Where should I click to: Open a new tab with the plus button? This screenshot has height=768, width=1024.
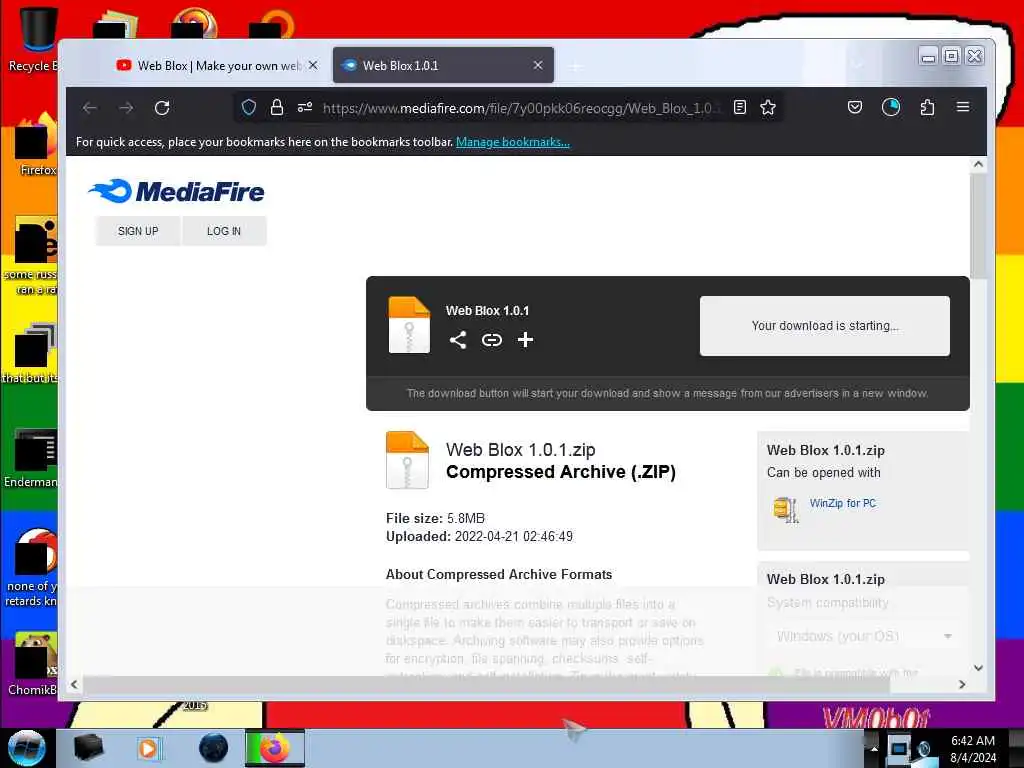575,66
